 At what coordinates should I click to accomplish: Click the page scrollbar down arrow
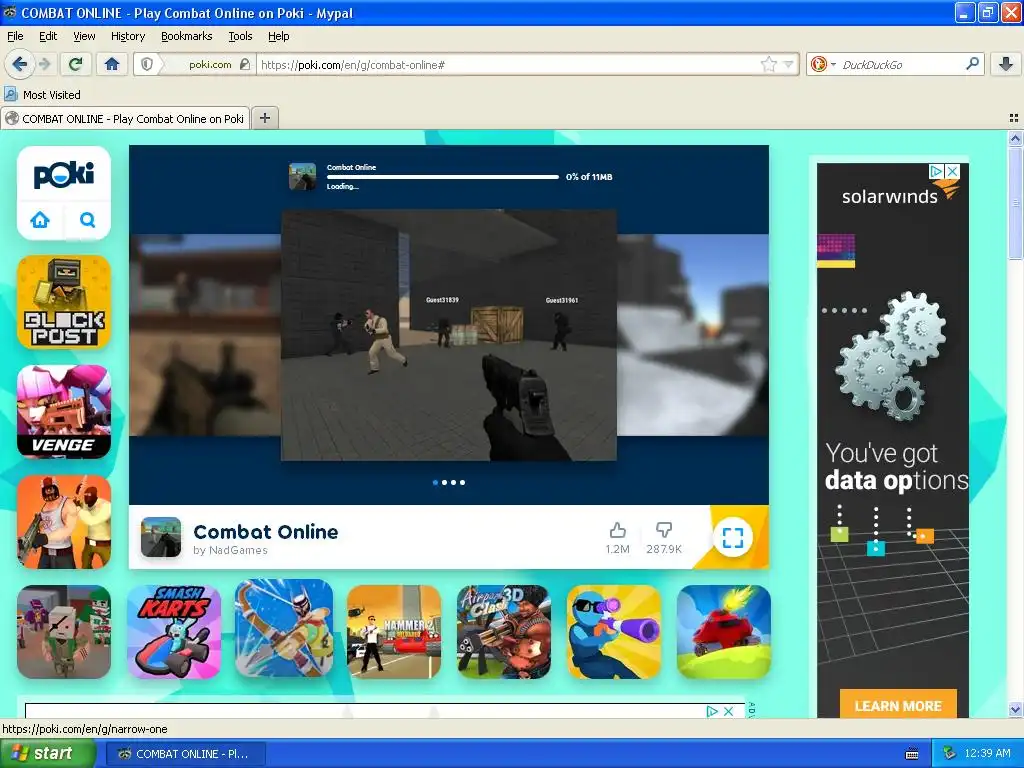coord(1015,709)
